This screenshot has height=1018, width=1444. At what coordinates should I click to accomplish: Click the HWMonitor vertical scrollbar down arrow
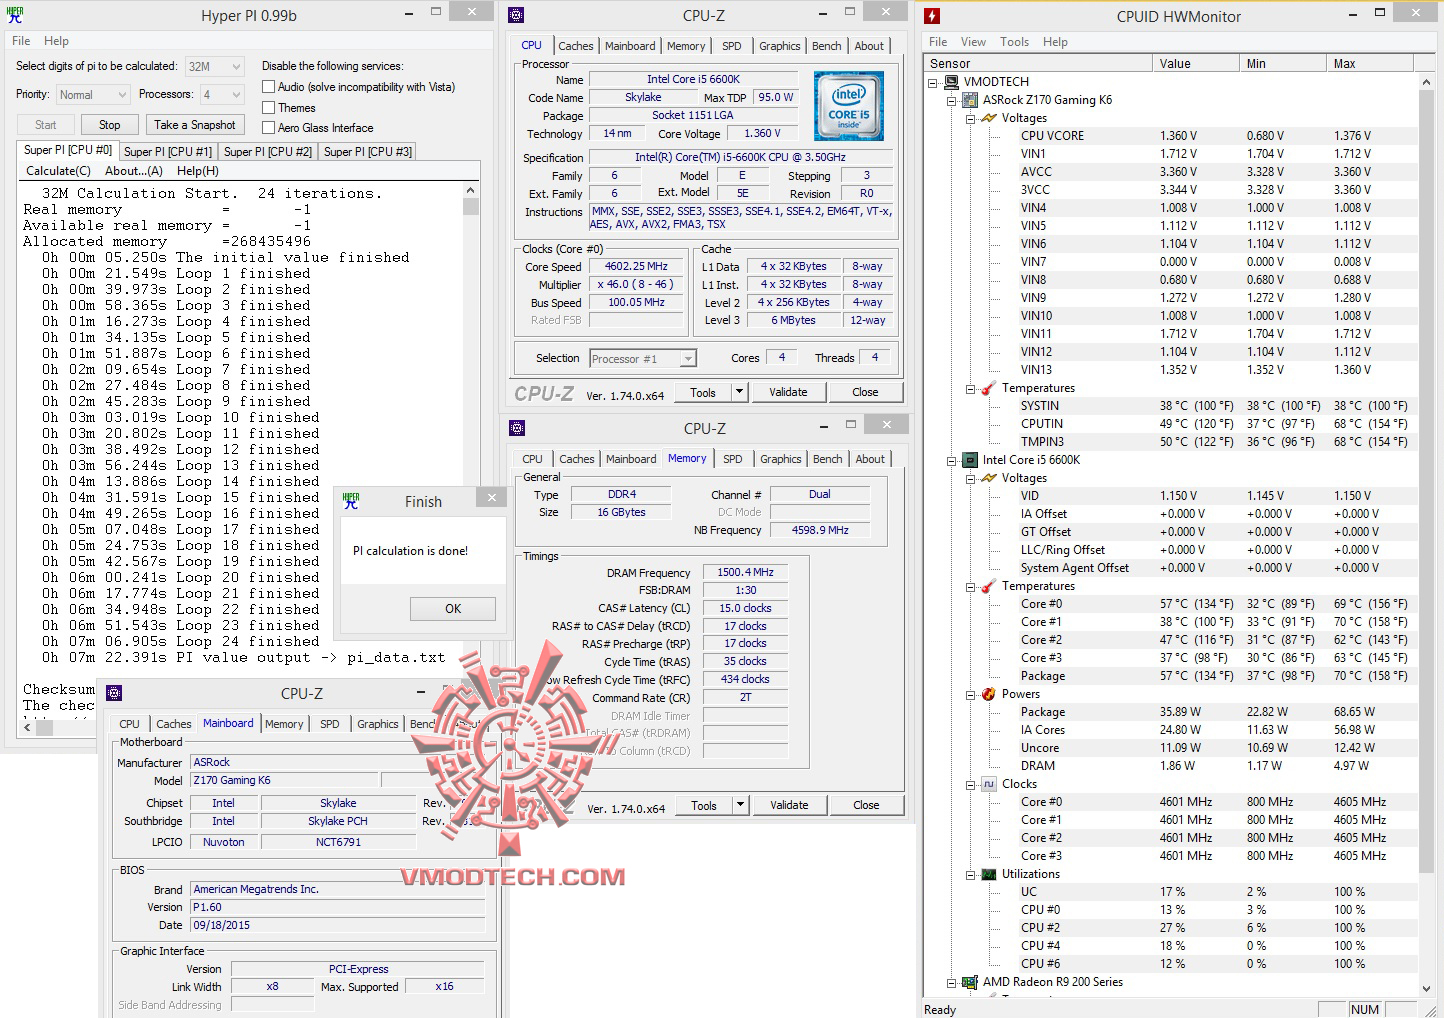coord(1427,988)
